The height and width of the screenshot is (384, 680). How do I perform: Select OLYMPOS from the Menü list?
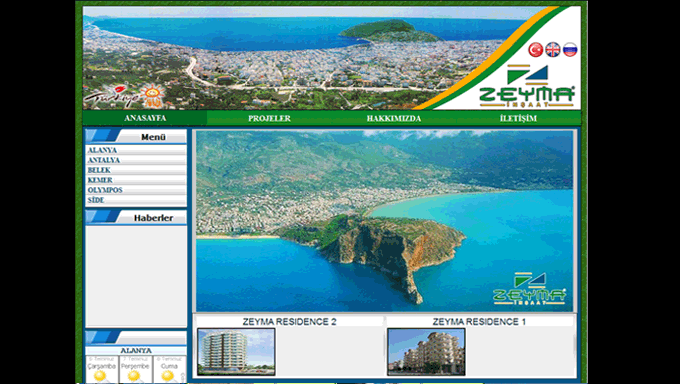pos(136,190)
